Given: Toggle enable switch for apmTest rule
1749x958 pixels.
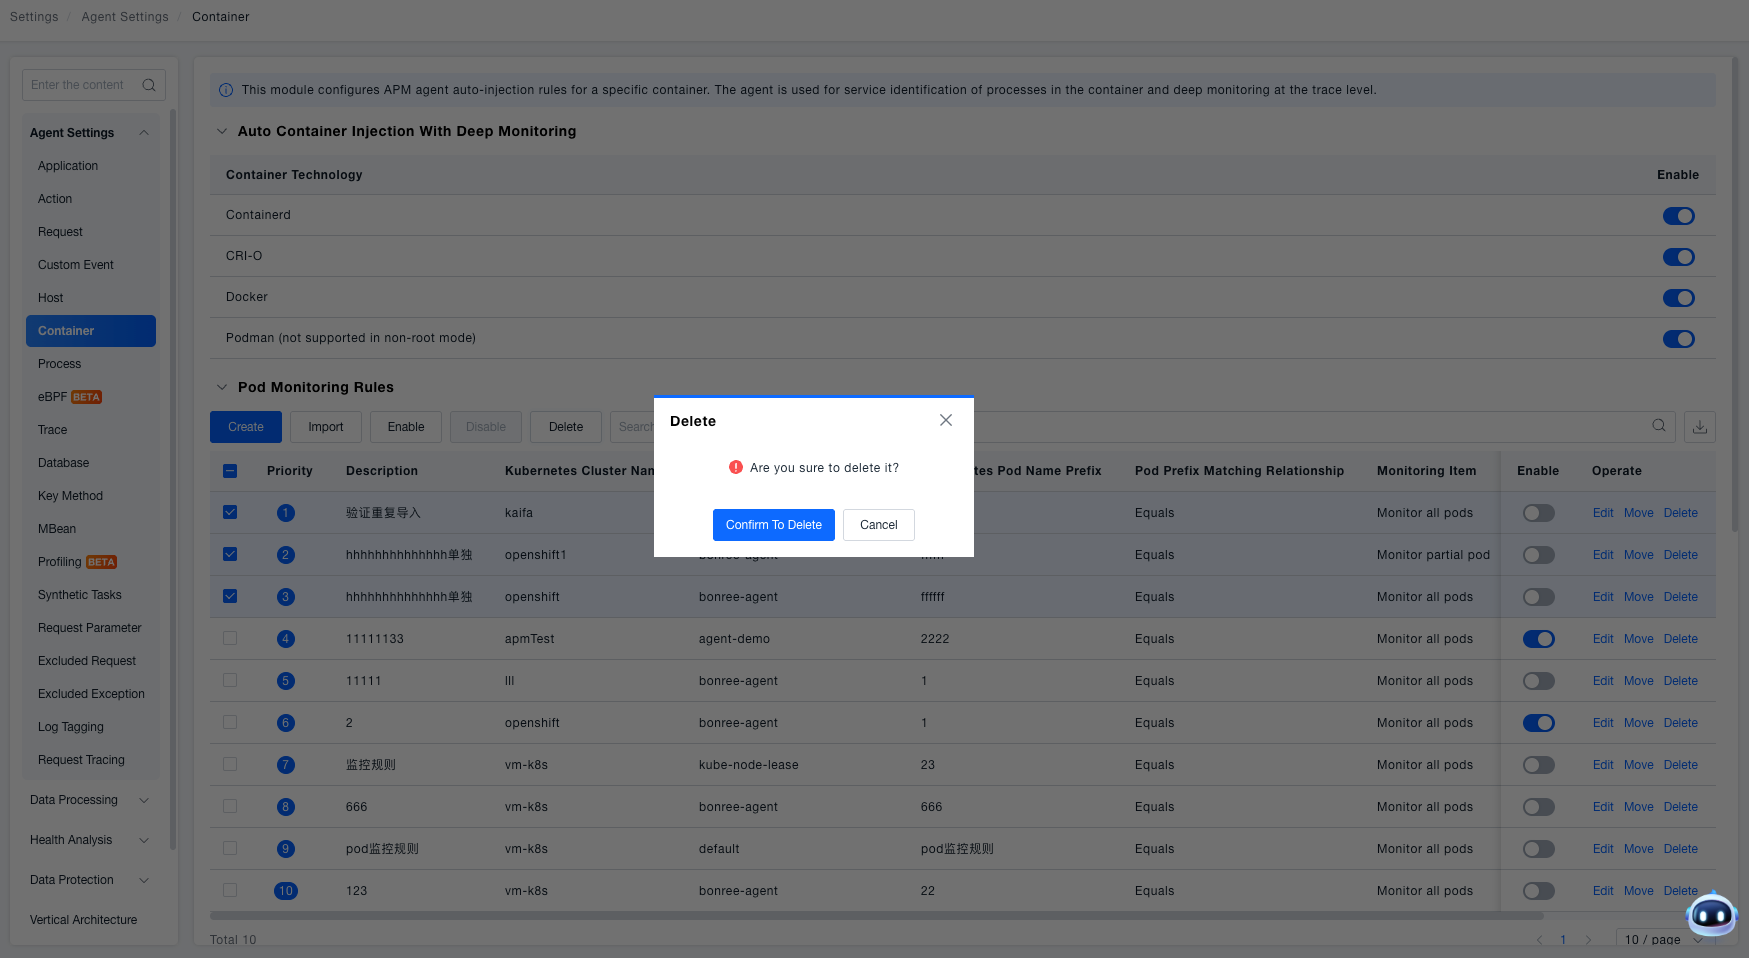Looking at the screenshot, I should click(1538, 639).
